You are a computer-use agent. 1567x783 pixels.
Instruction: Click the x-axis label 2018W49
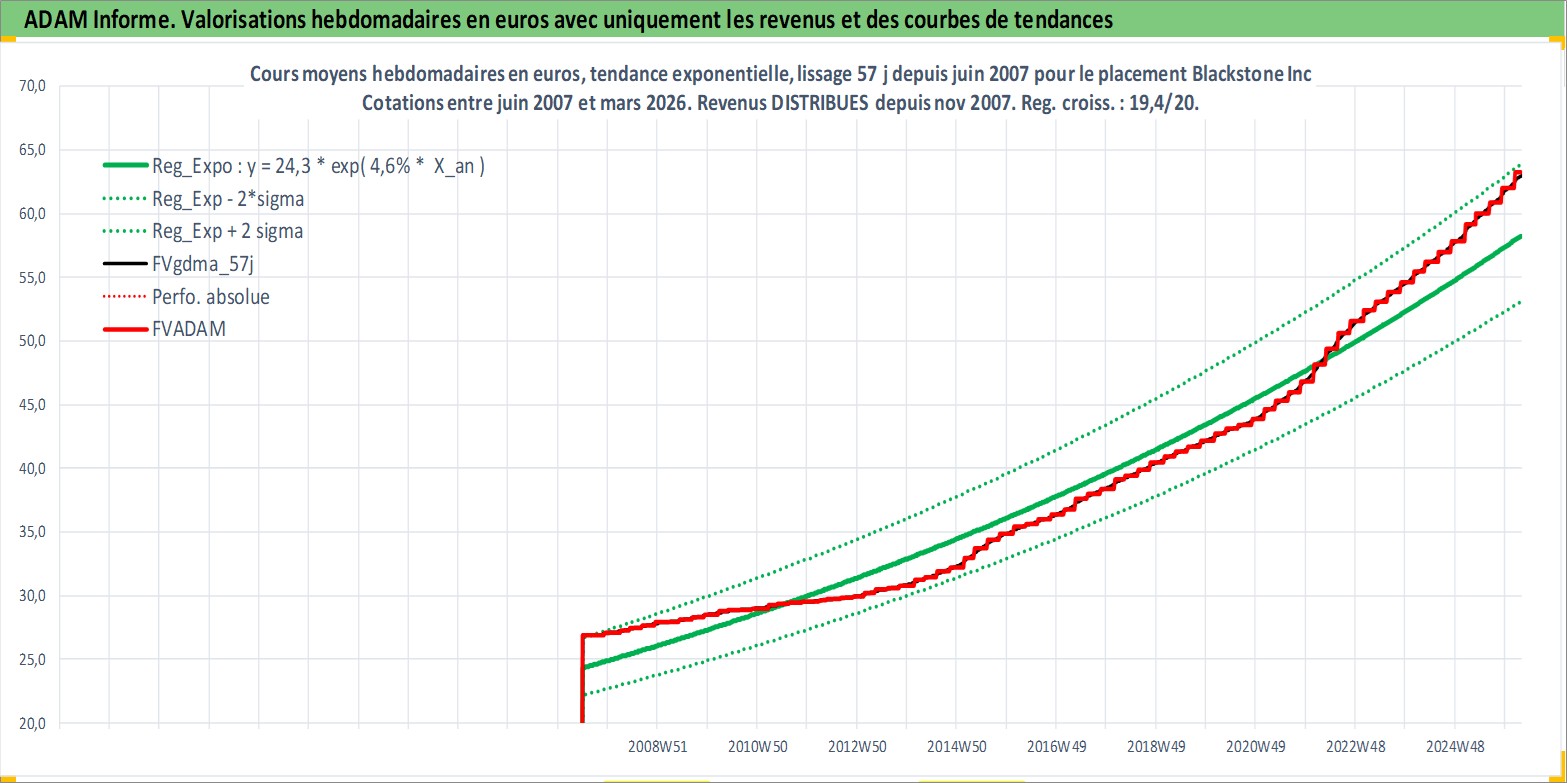pyautogui.click(x=1156, y=746)
